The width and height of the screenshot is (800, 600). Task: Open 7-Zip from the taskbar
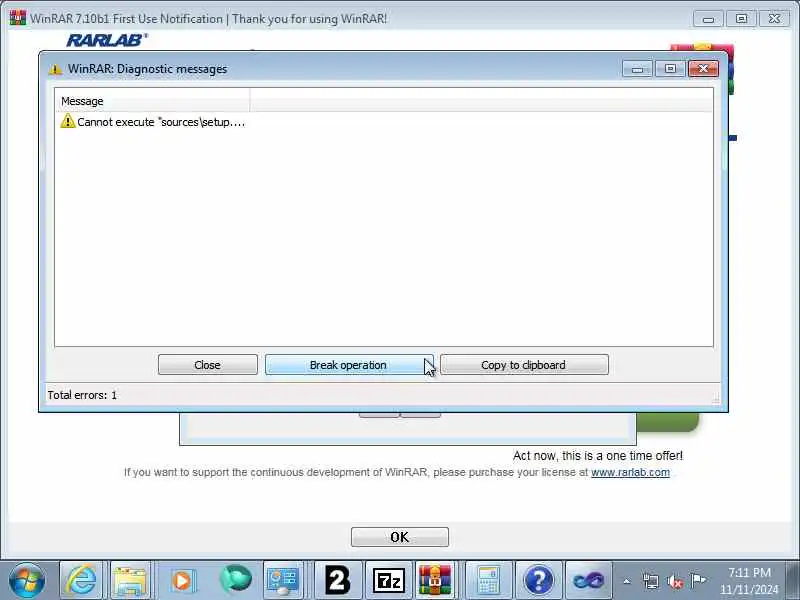pyautogui.click(x=388, y=581)
